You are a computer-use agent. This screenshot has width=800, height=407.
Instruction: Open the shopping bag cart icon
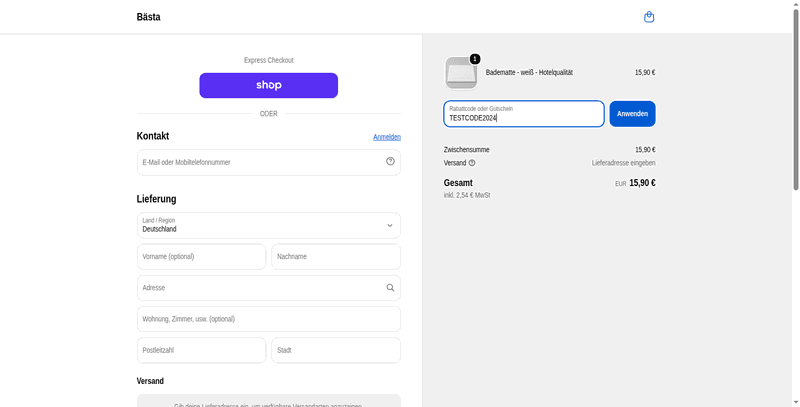tap(649, 17)
